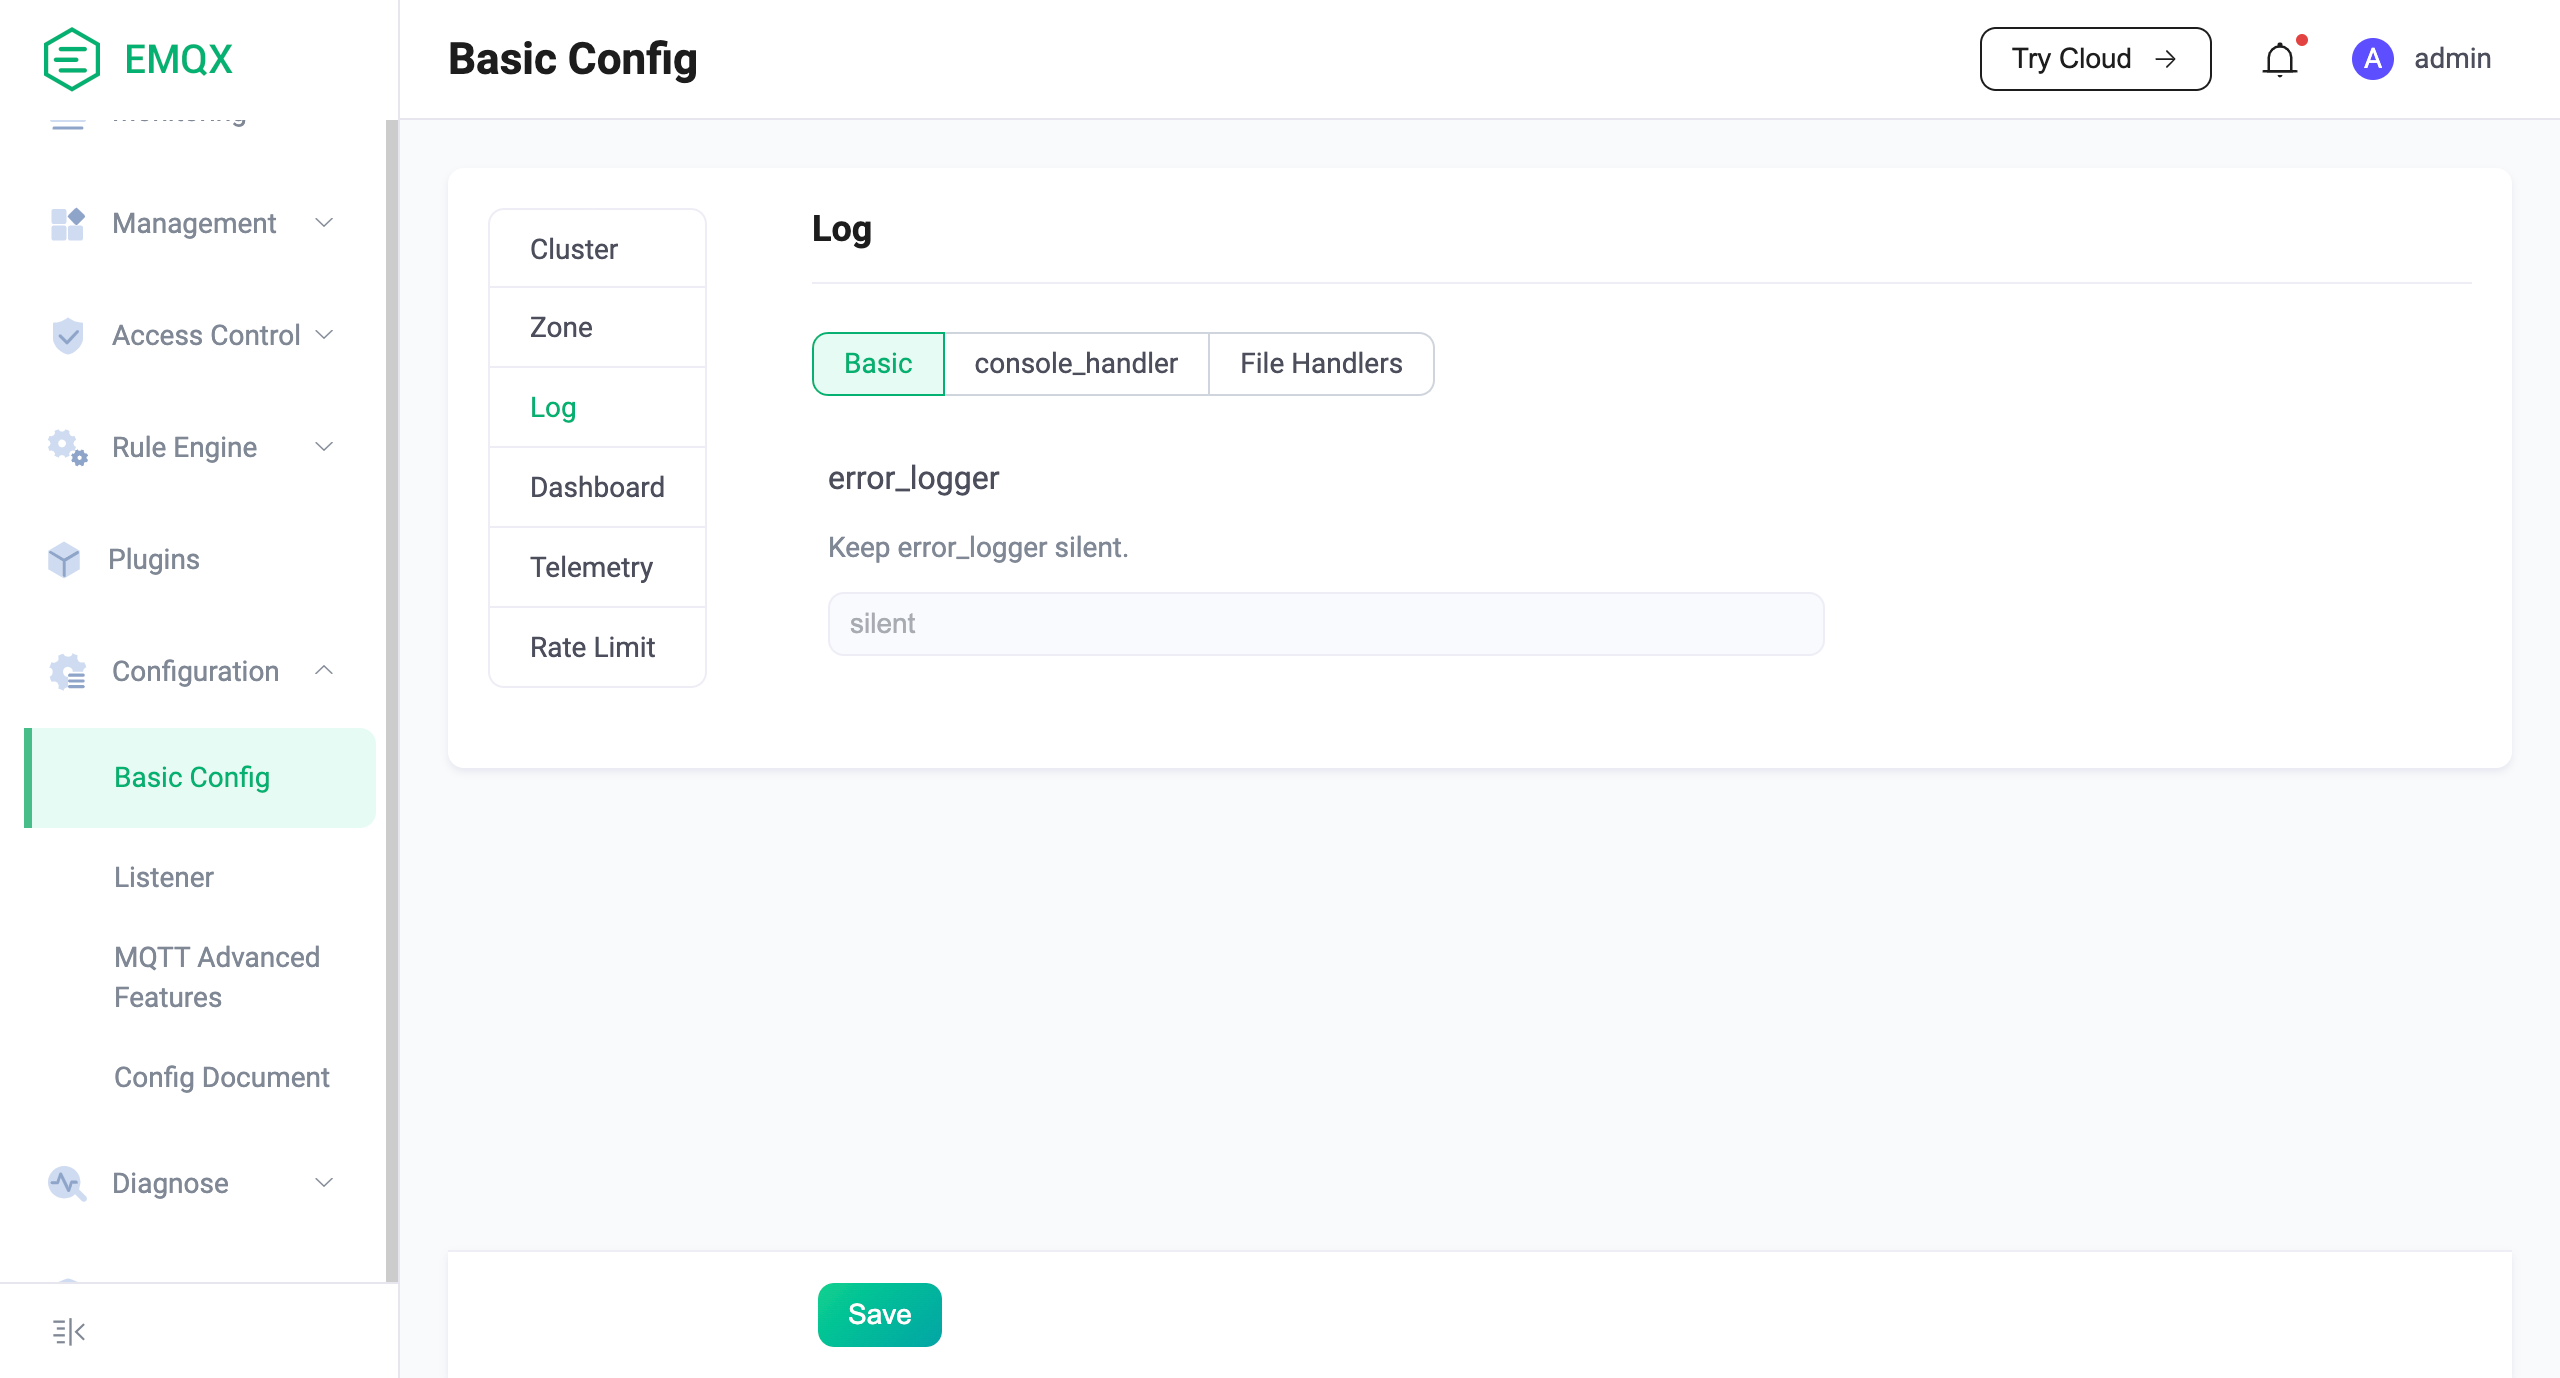Toggle the sidebar collapse button
This screenshot has height=1378, width=2560.
point(68,1330)
